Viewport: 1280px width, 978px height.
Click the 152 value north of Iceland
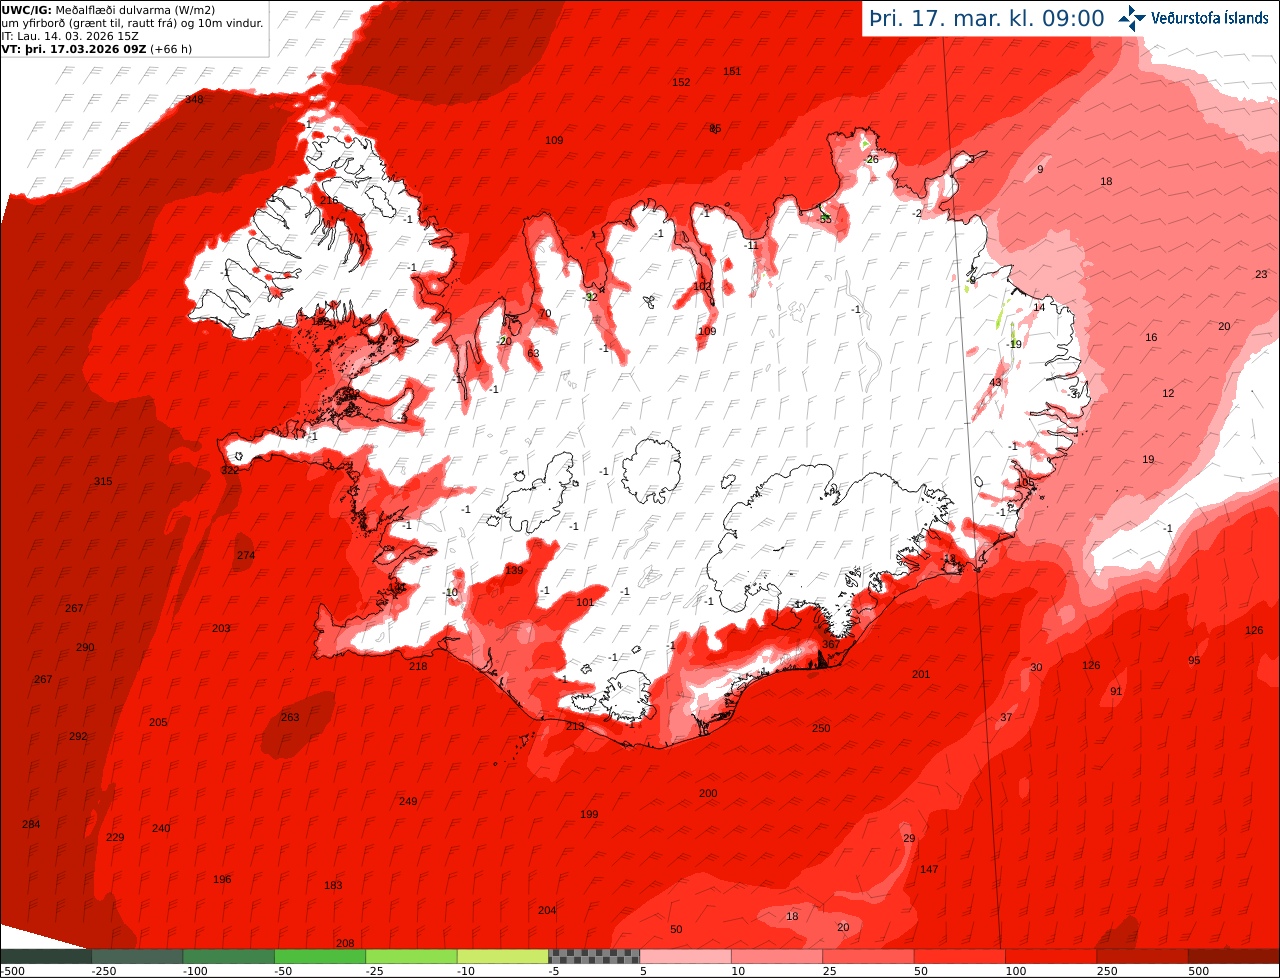(681, 82)
